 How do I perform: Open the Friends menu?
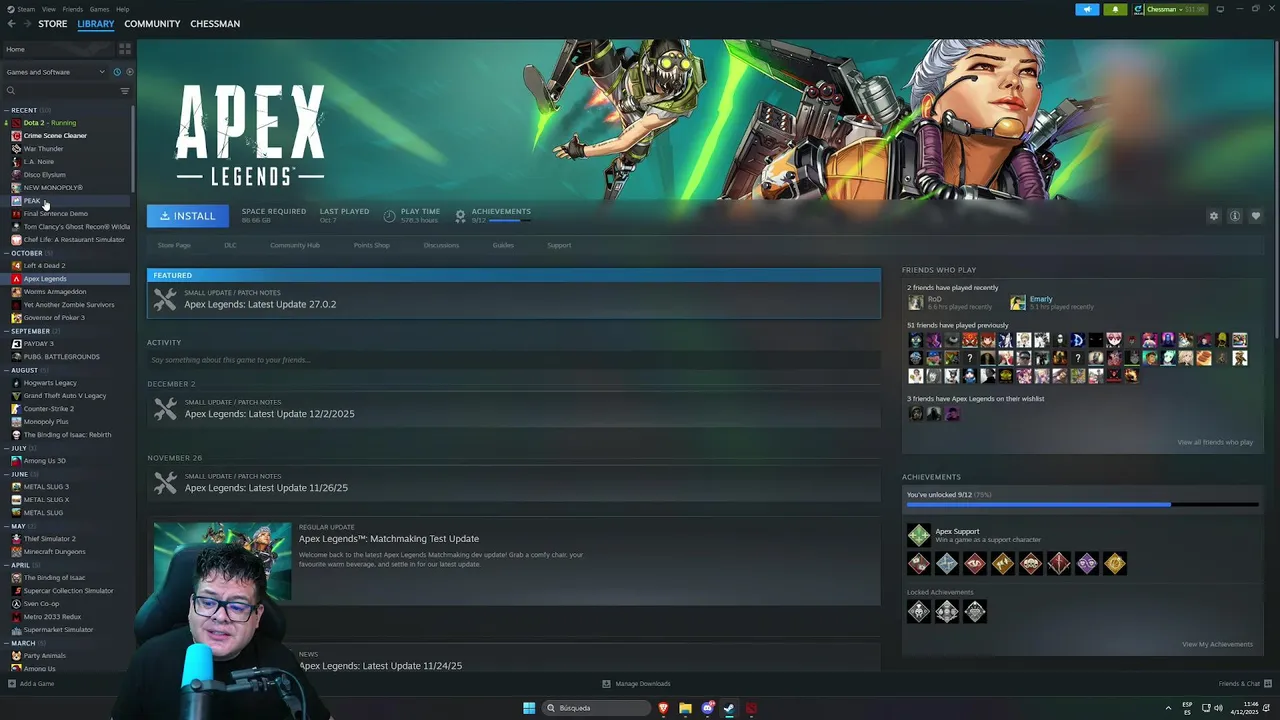pyautogui.click(x=73, y=9)
